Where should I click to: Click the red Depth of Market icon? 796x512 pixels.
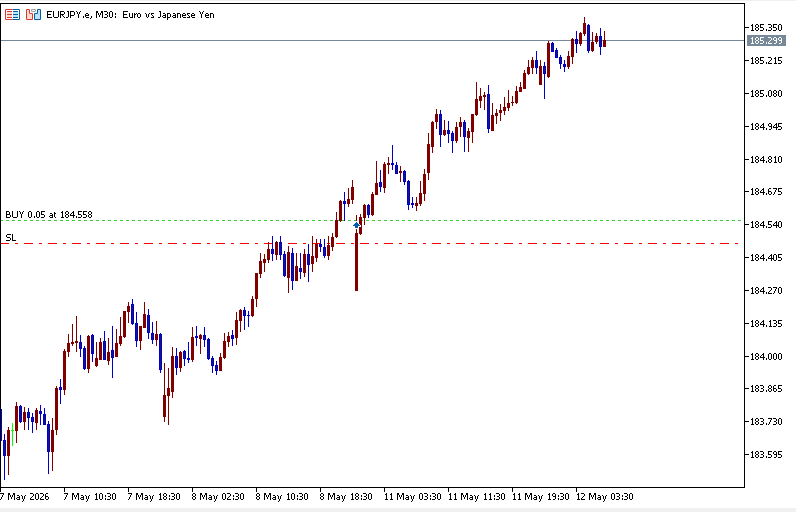coord(13,15)
